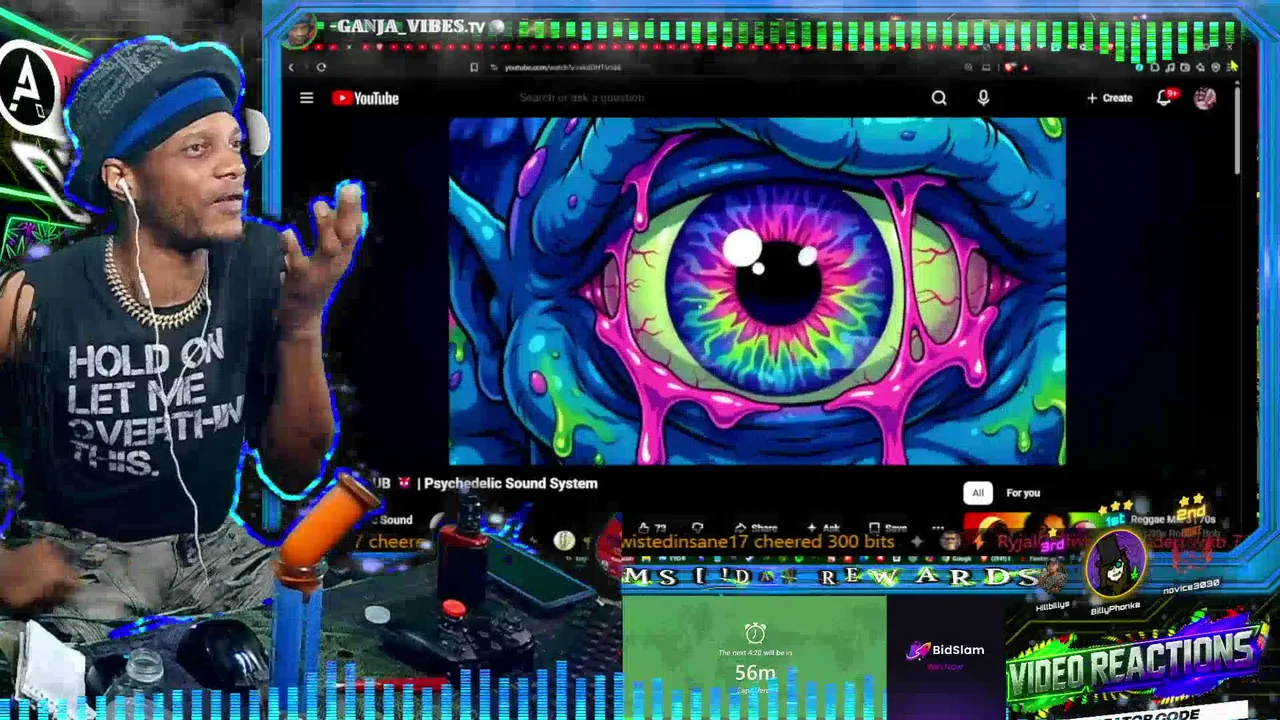1280x720 pixels.
Task: Click the alarm clock icon in the 4:20 timer
Action: tap(755, 633)
